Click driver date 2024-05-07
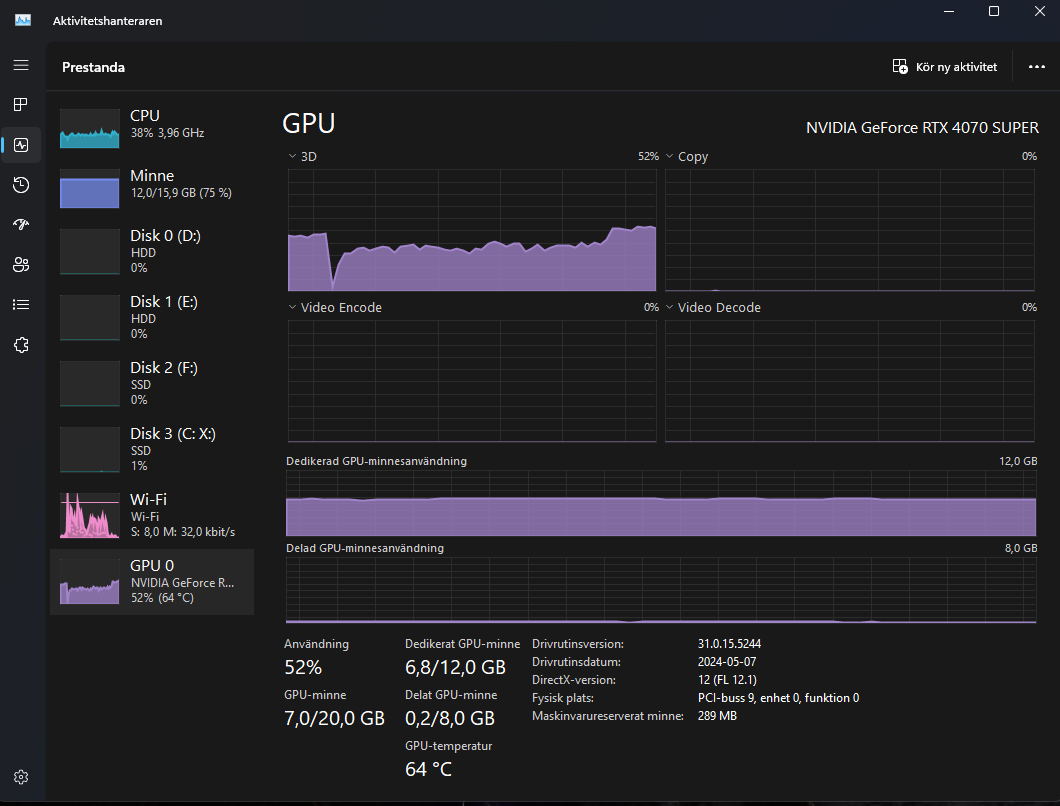The width and height of the screenshot is (1060, 806). [x=727, y=662]
